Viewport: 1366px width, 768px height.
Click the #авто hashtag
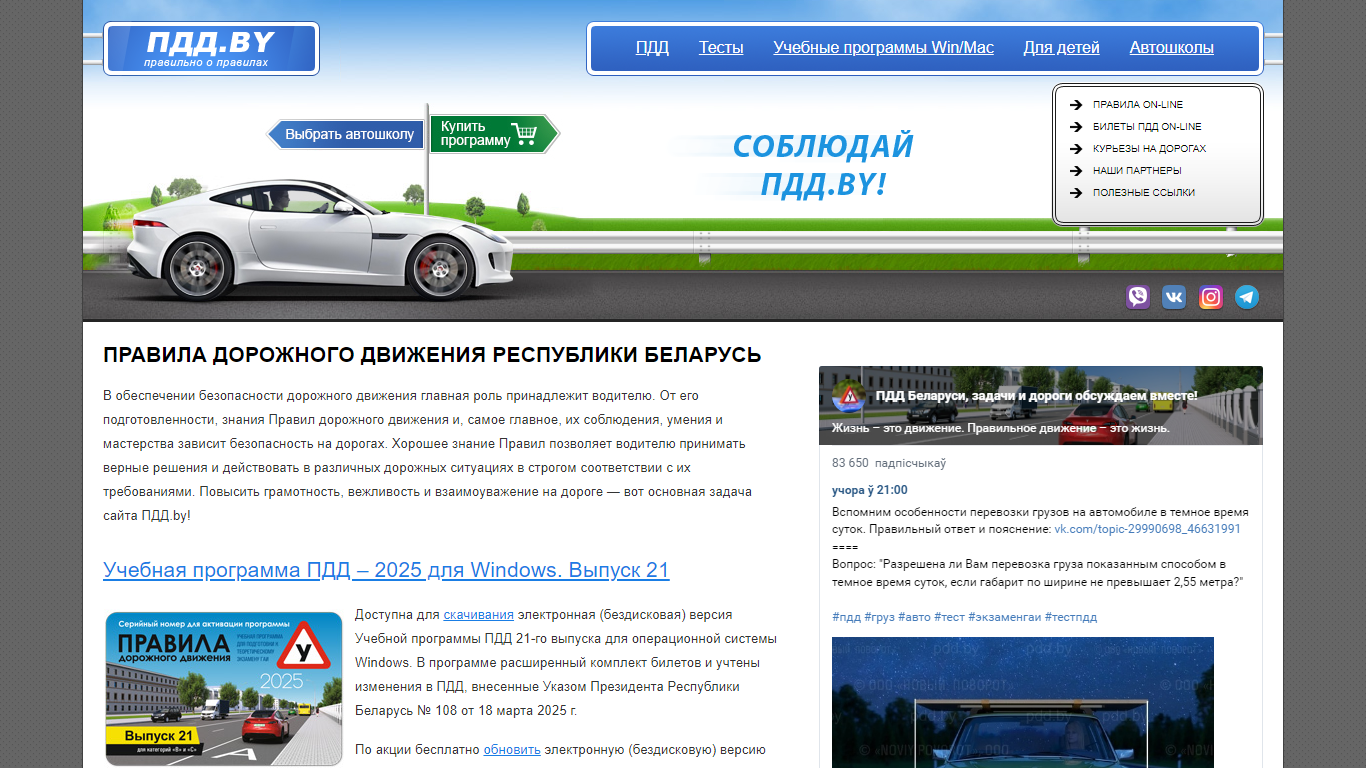tap(914, 617)
